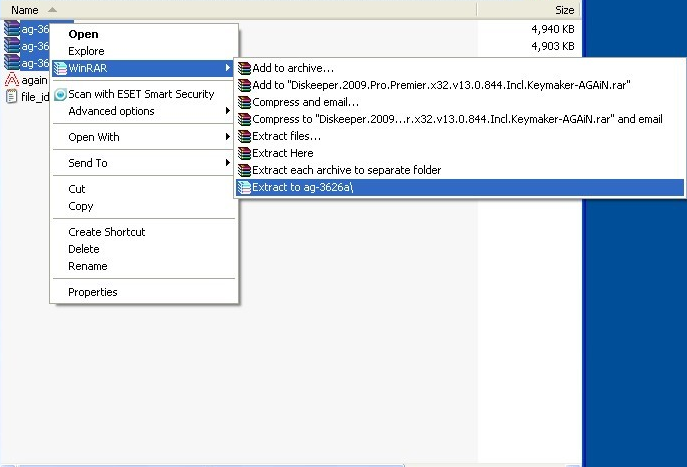Select the first ag-36 archive file icon
The height and width of the screenshot is (467, 687).
[x=12, y=28]
